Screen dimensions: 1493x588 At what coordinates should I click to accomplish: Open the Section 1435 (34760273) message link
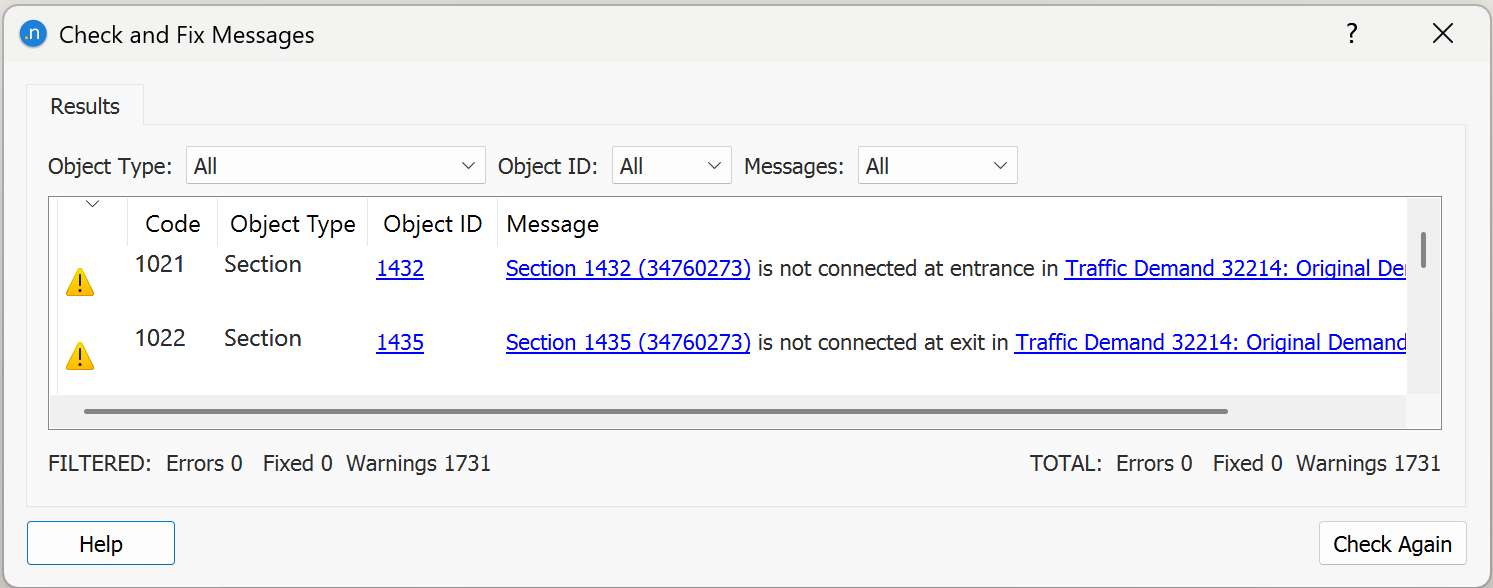(628, 342)
